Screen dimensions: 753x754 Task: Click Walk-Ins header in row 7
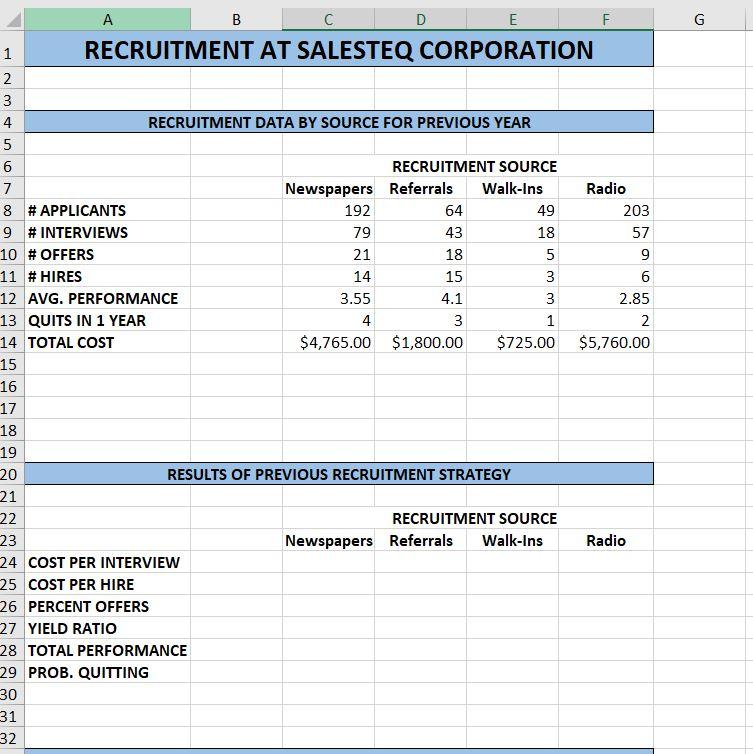click(513, 188)
